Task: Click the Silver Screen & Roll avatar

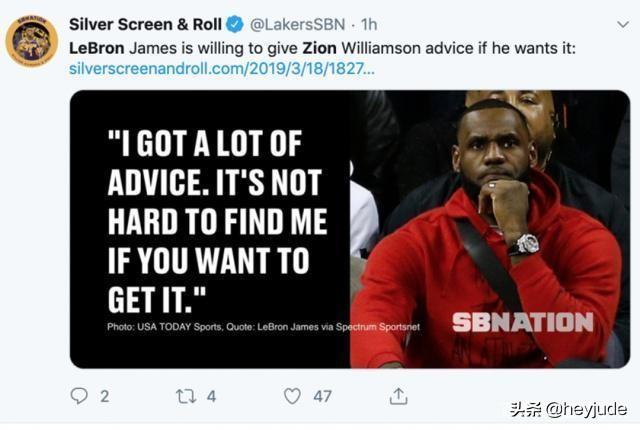Action: (31, 41)
